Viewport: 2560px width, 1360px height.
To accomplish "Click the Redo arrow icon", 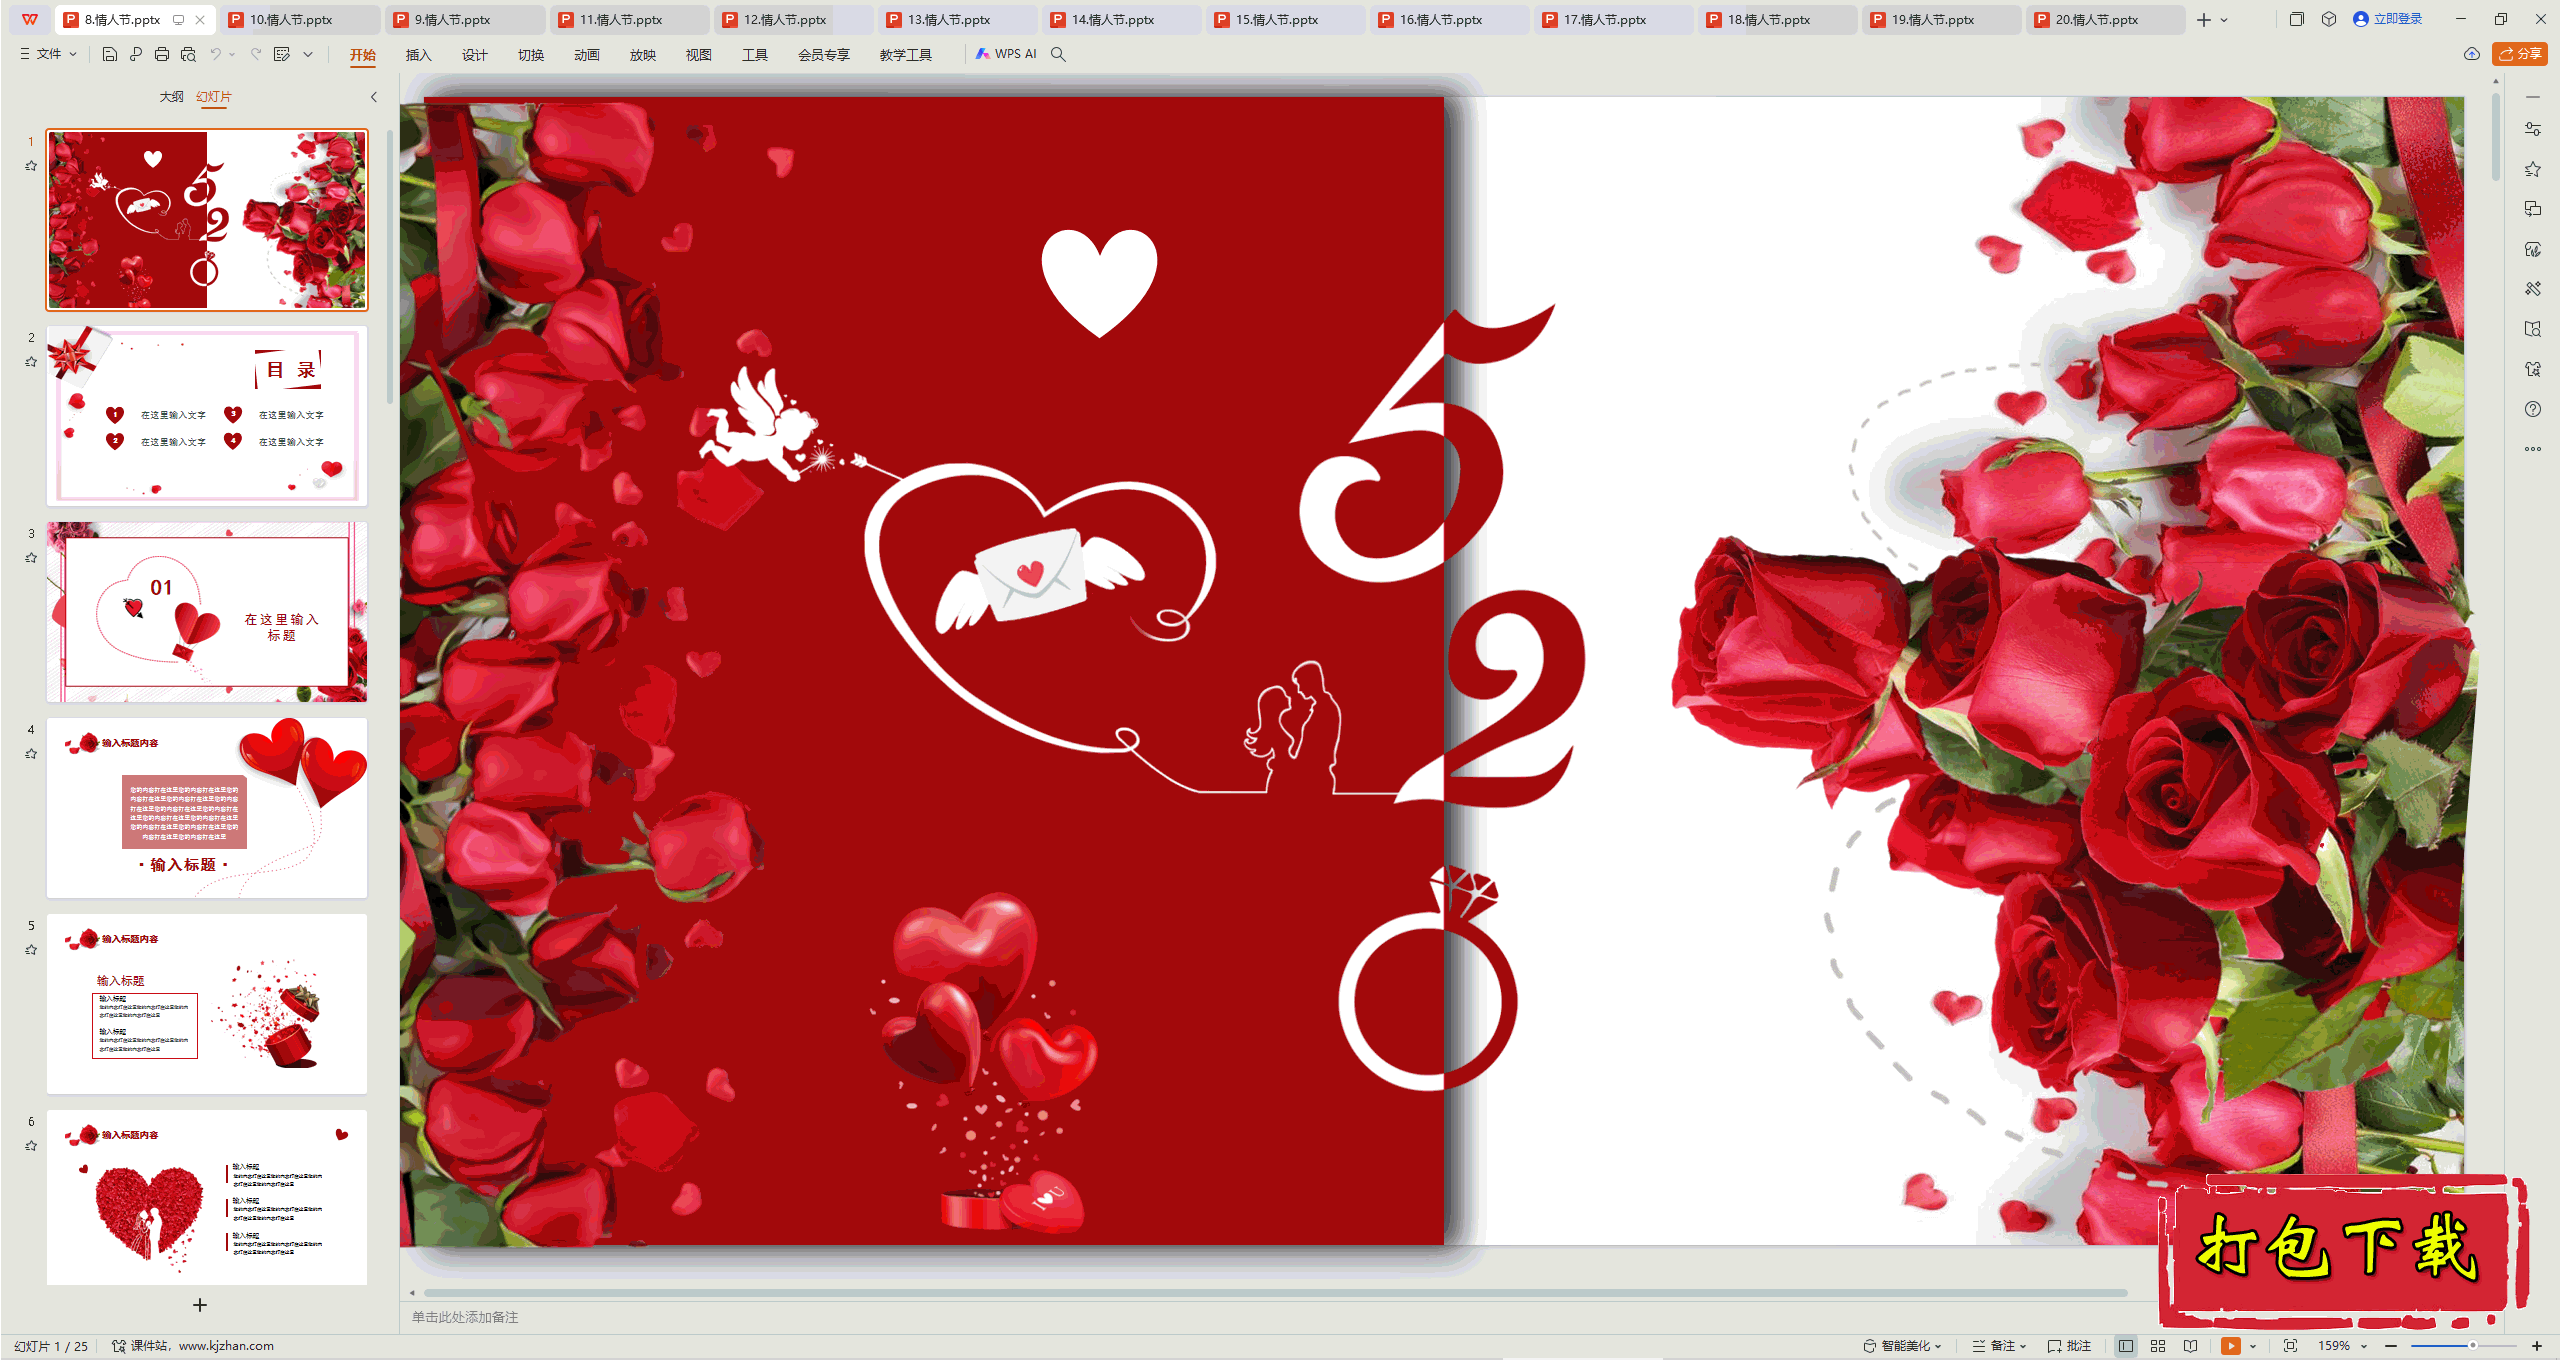I will pos(256,54).
